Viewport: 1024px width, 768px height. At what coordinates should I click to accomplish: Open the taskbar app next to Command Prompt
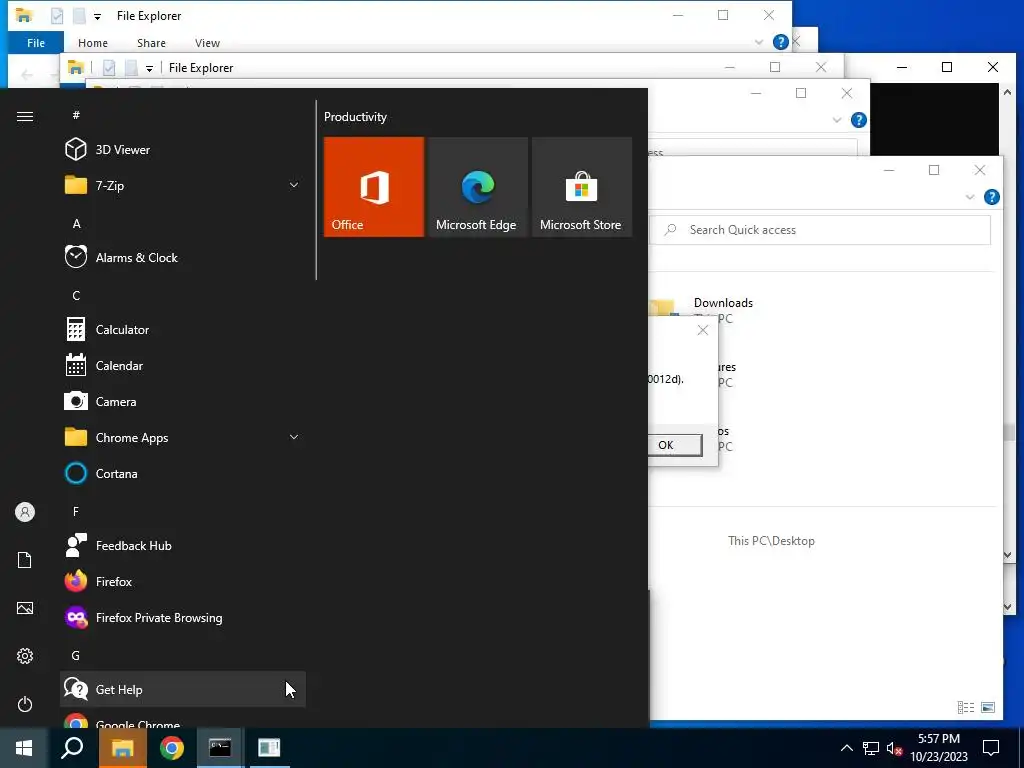pos(269,748)
